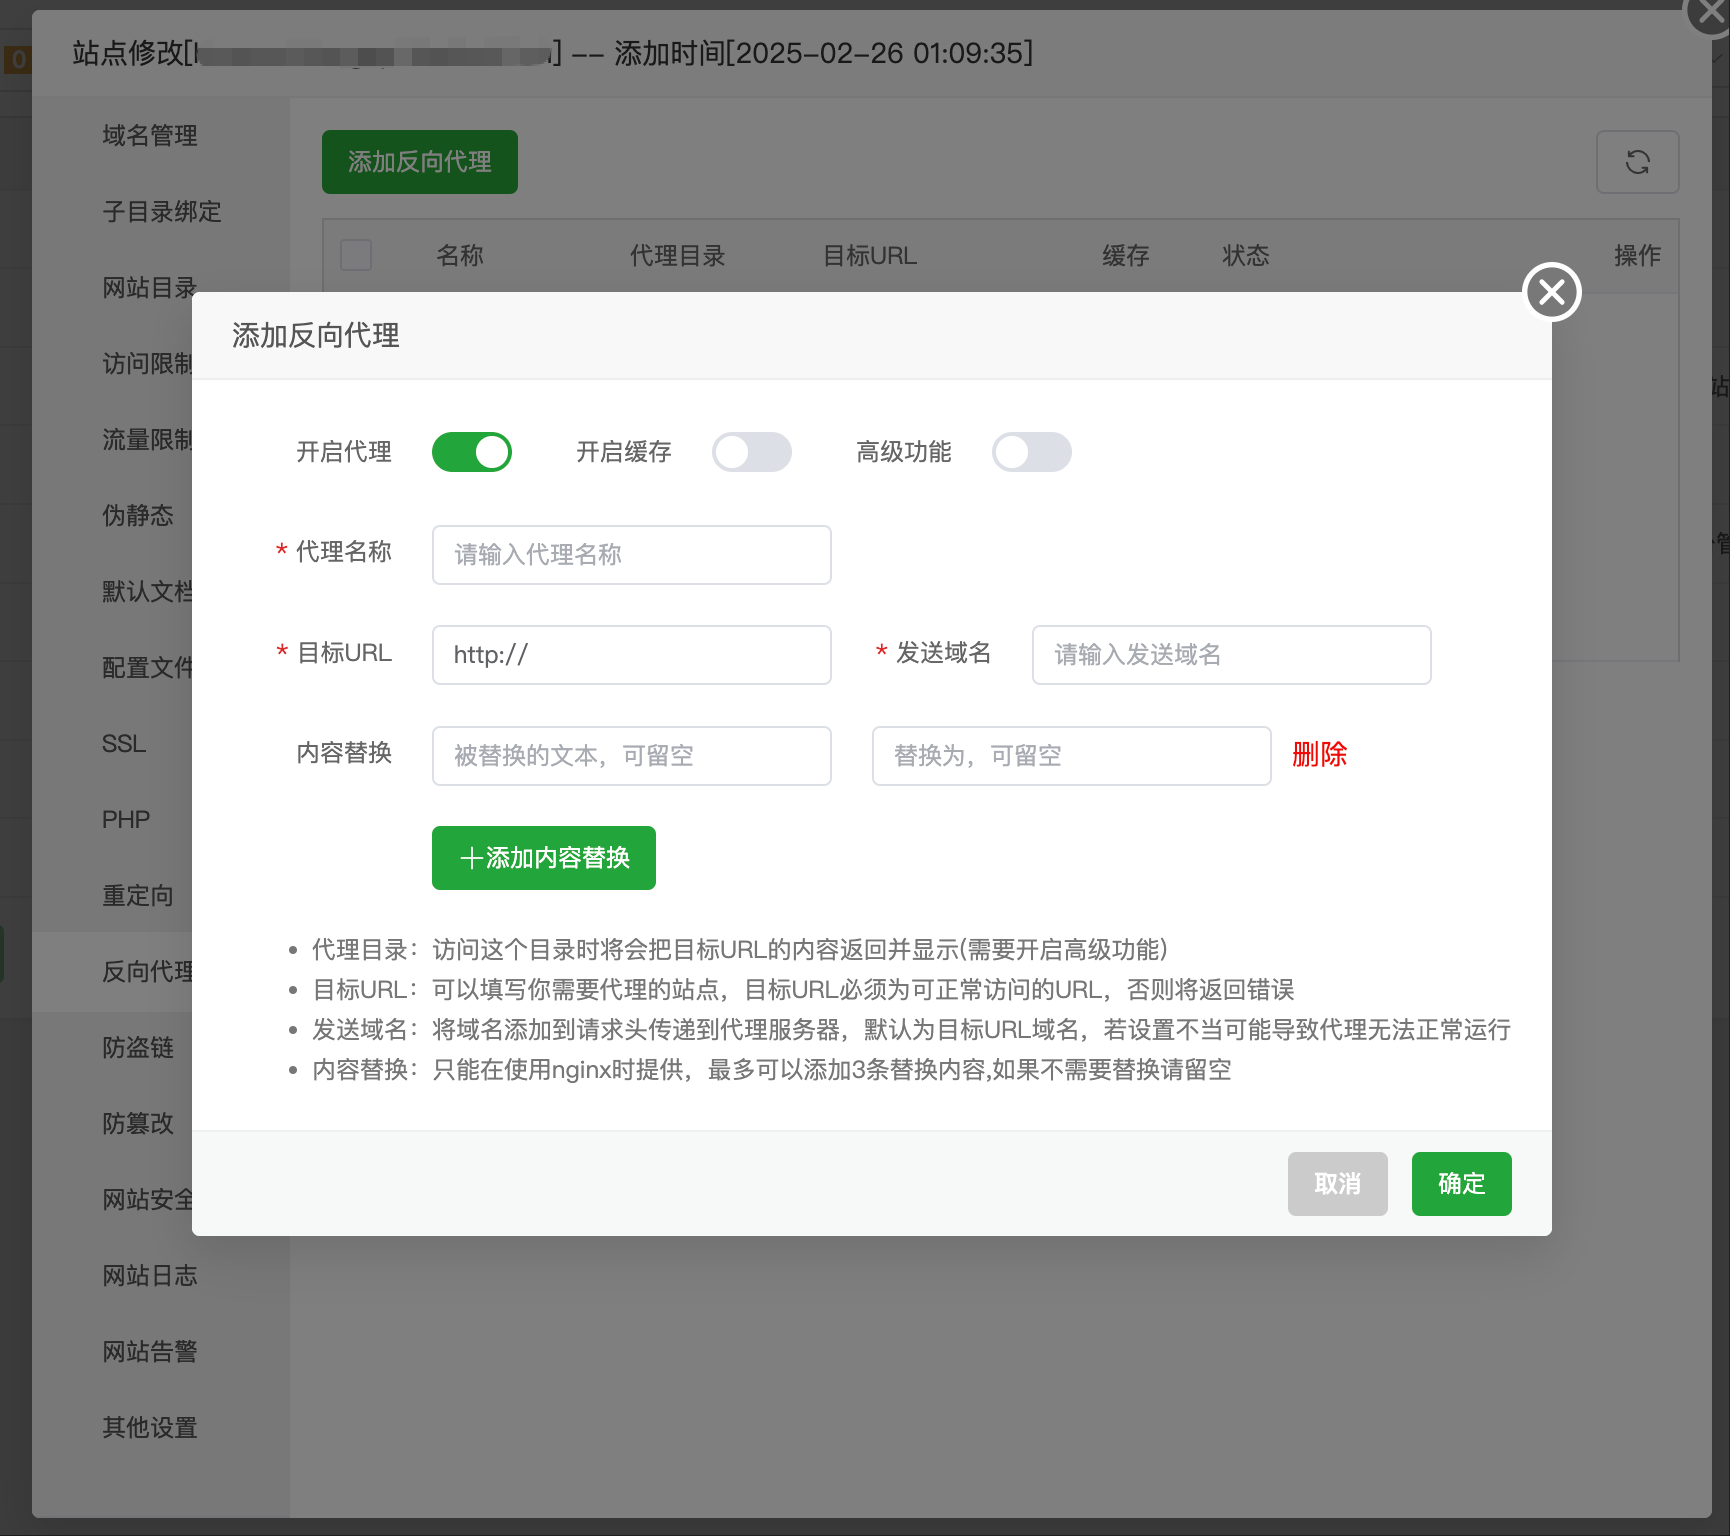
Task: Turn on the 高级功能 switch
Action: point(1032,452)
